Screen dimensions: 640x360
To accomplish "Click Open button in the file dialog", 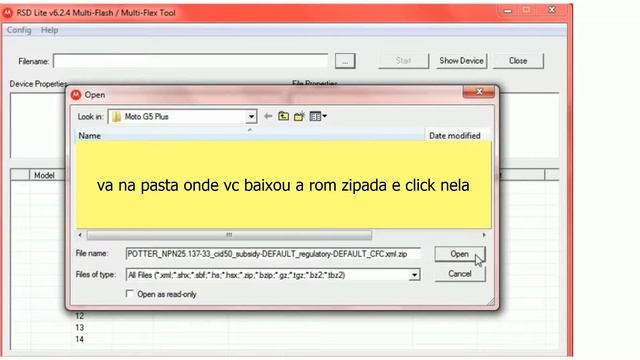I will pyautogui.click(x=460, y=254).
